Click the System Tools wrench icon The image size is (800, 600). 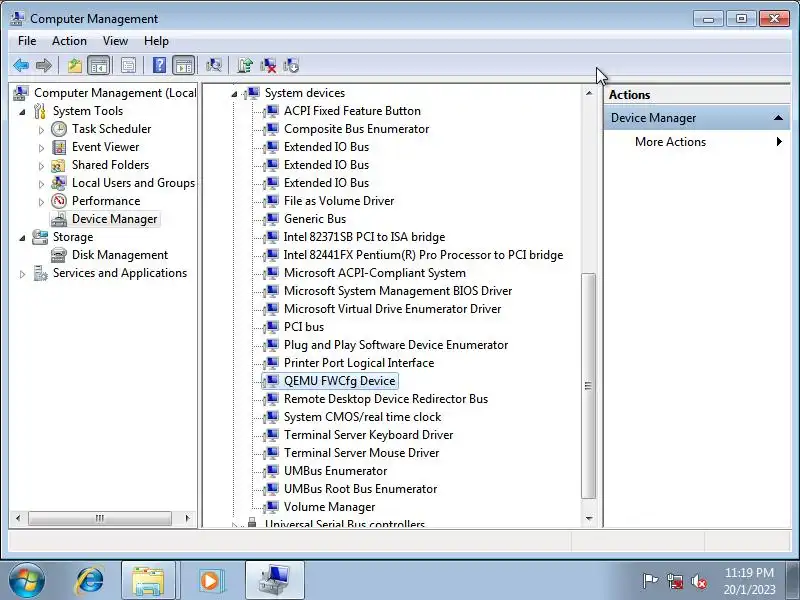[40, 111]
